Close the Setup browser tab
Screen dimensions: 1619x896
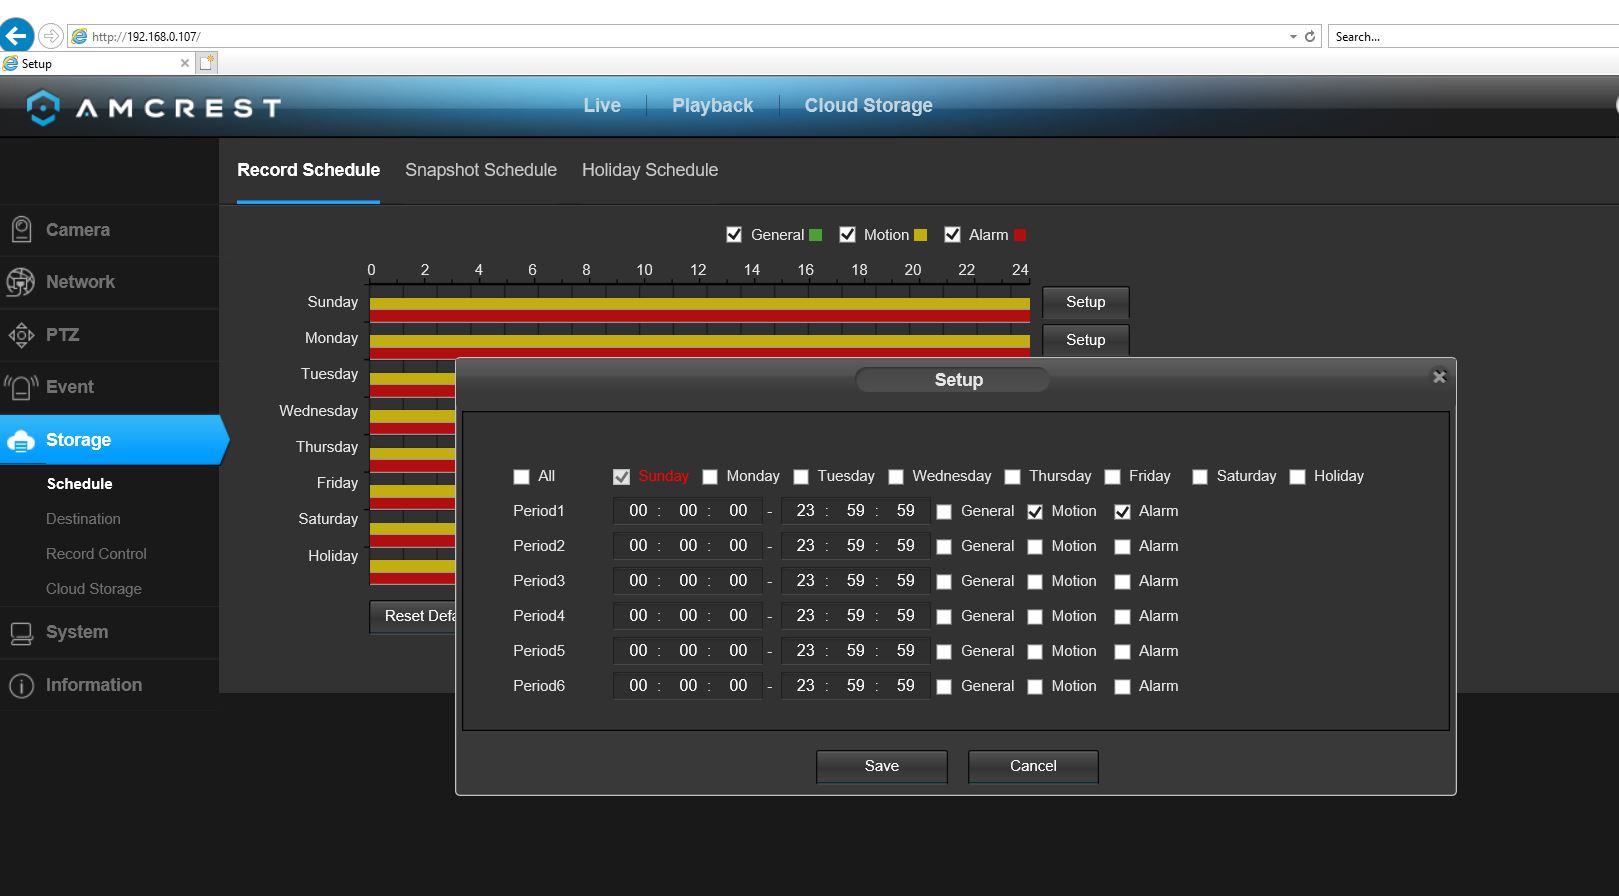184,63
